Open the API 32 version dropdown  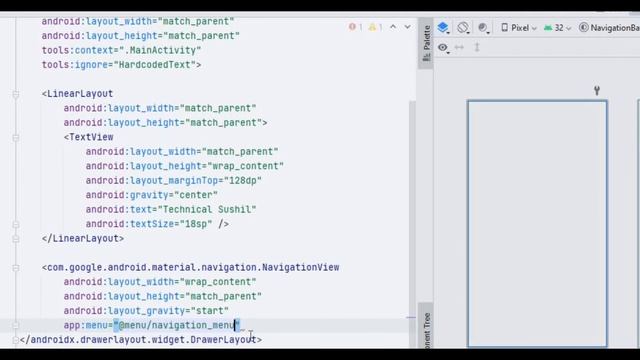tap(557, 28)
